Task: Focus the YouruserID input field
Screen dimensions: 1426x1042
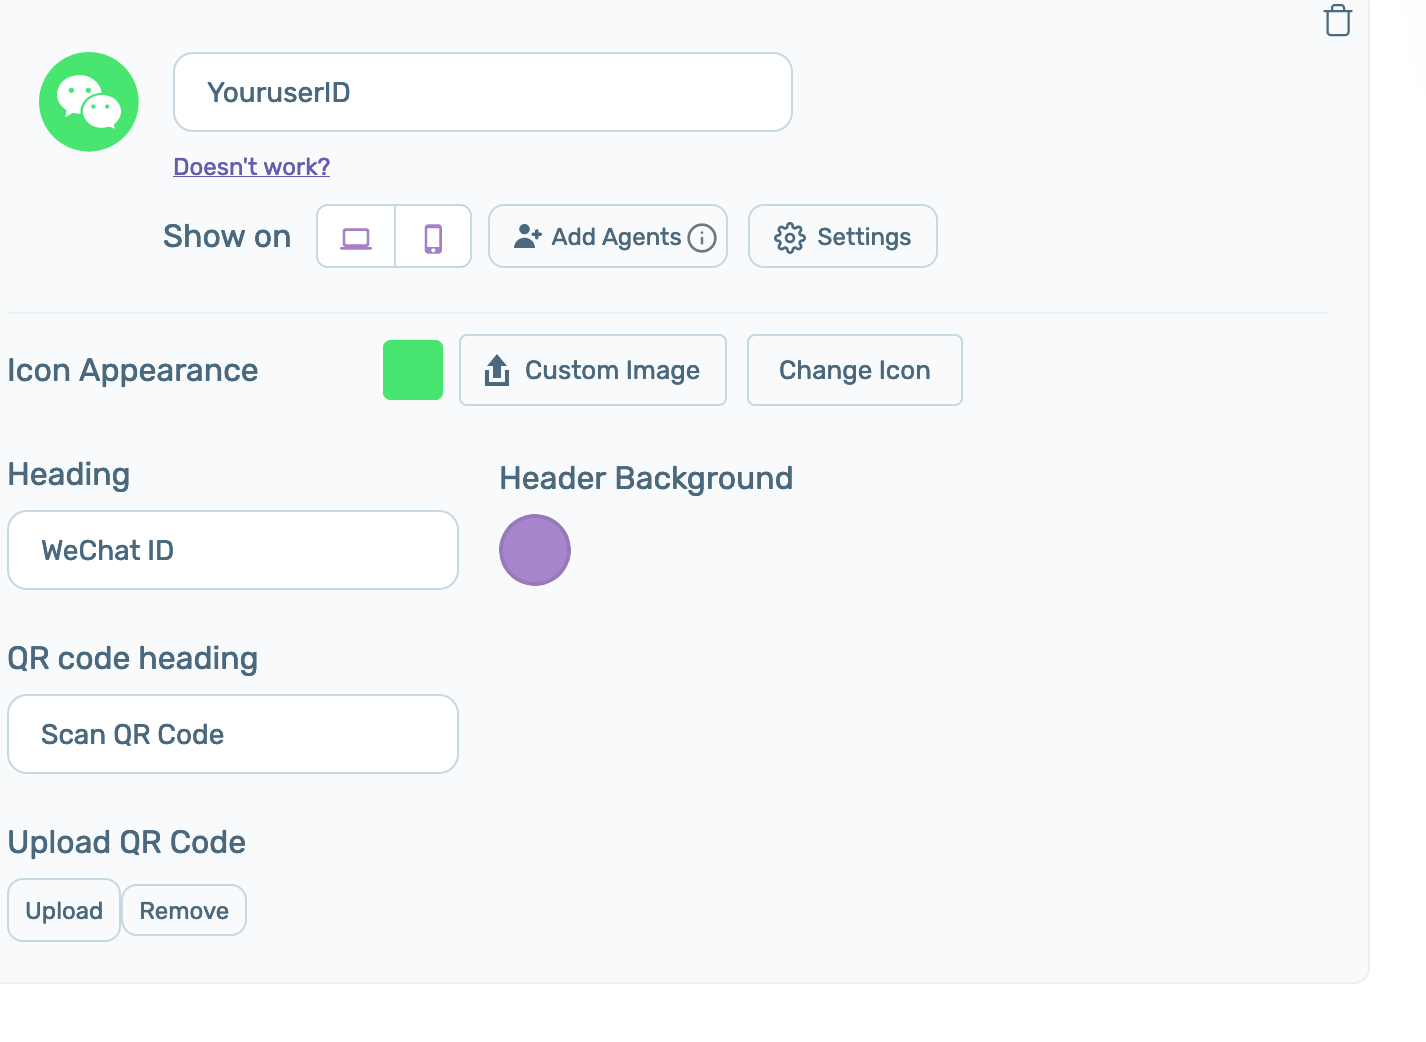Action: [x=482, y=92]
